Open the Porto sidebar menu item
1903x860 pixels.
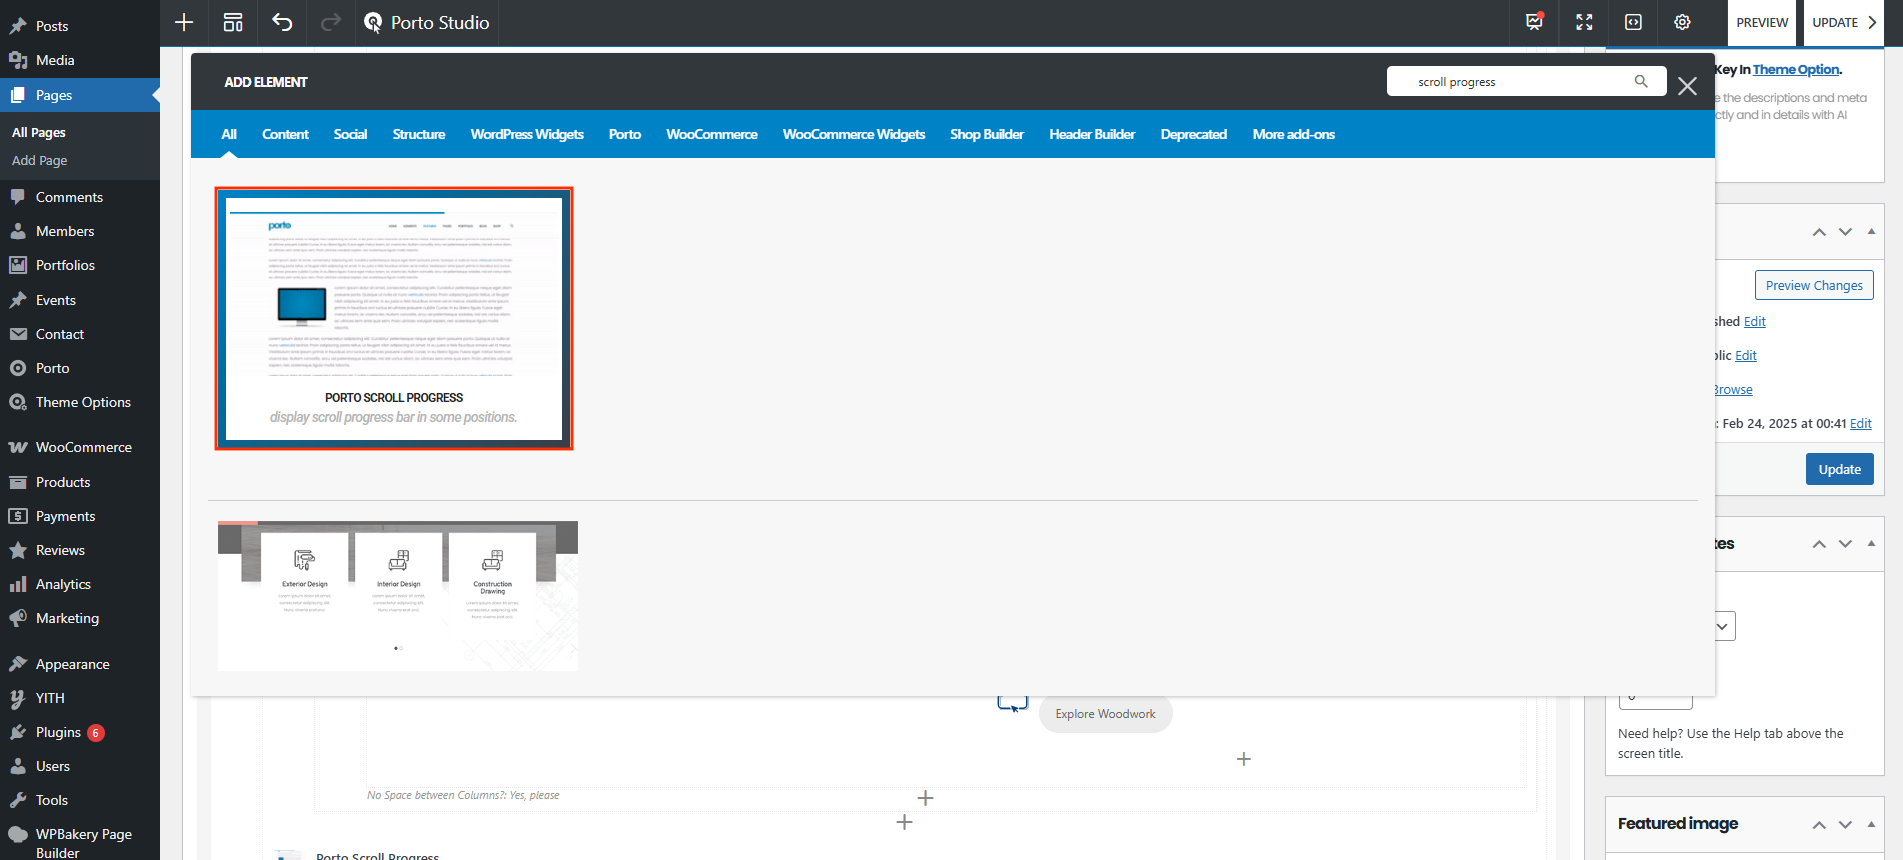[x=52, y=368]
